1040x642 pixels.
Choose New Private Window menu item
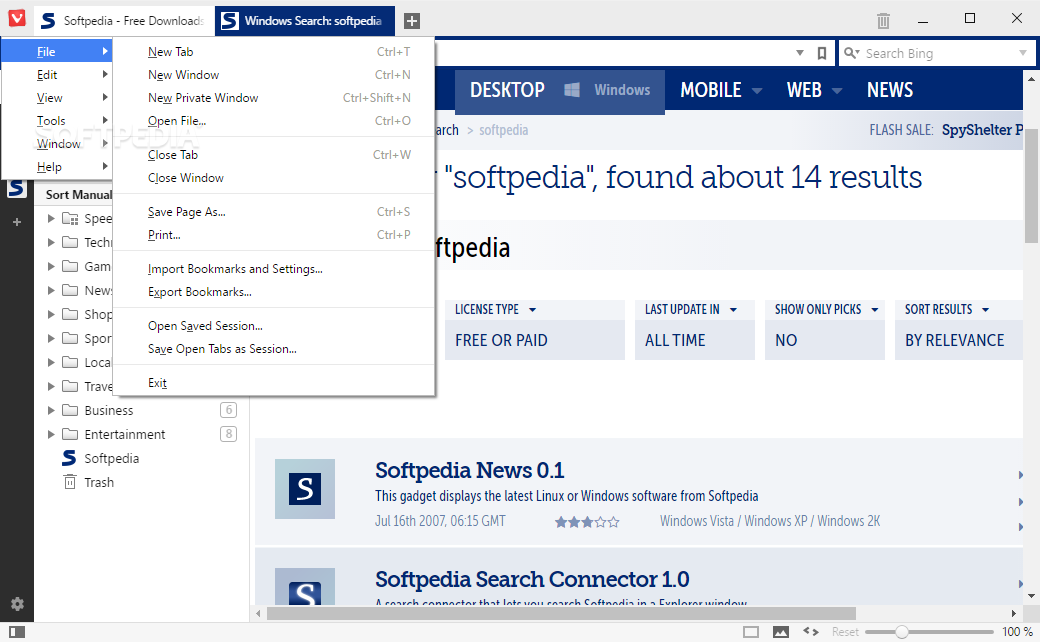pyautogui.click(x=274, y=97)
